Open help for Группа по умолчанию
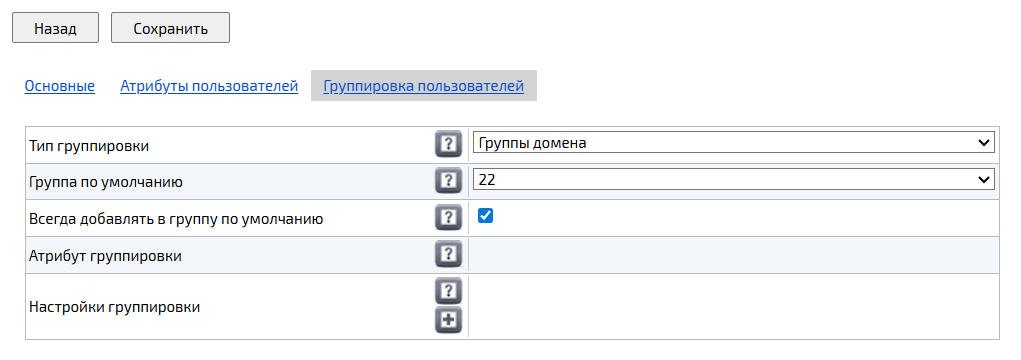Image resolution: width=1021 pixels, height=360 pixels. pos(448,181)
